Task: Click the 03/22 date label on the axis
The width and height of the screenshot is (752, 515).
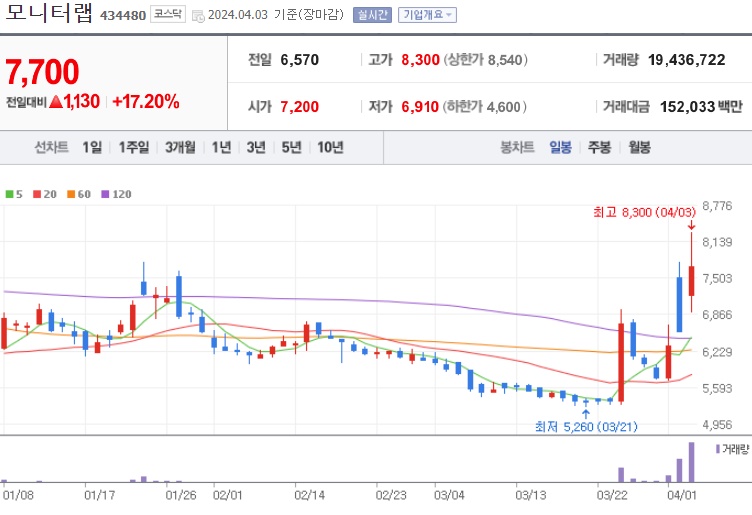Action: [x=612, y=495]
